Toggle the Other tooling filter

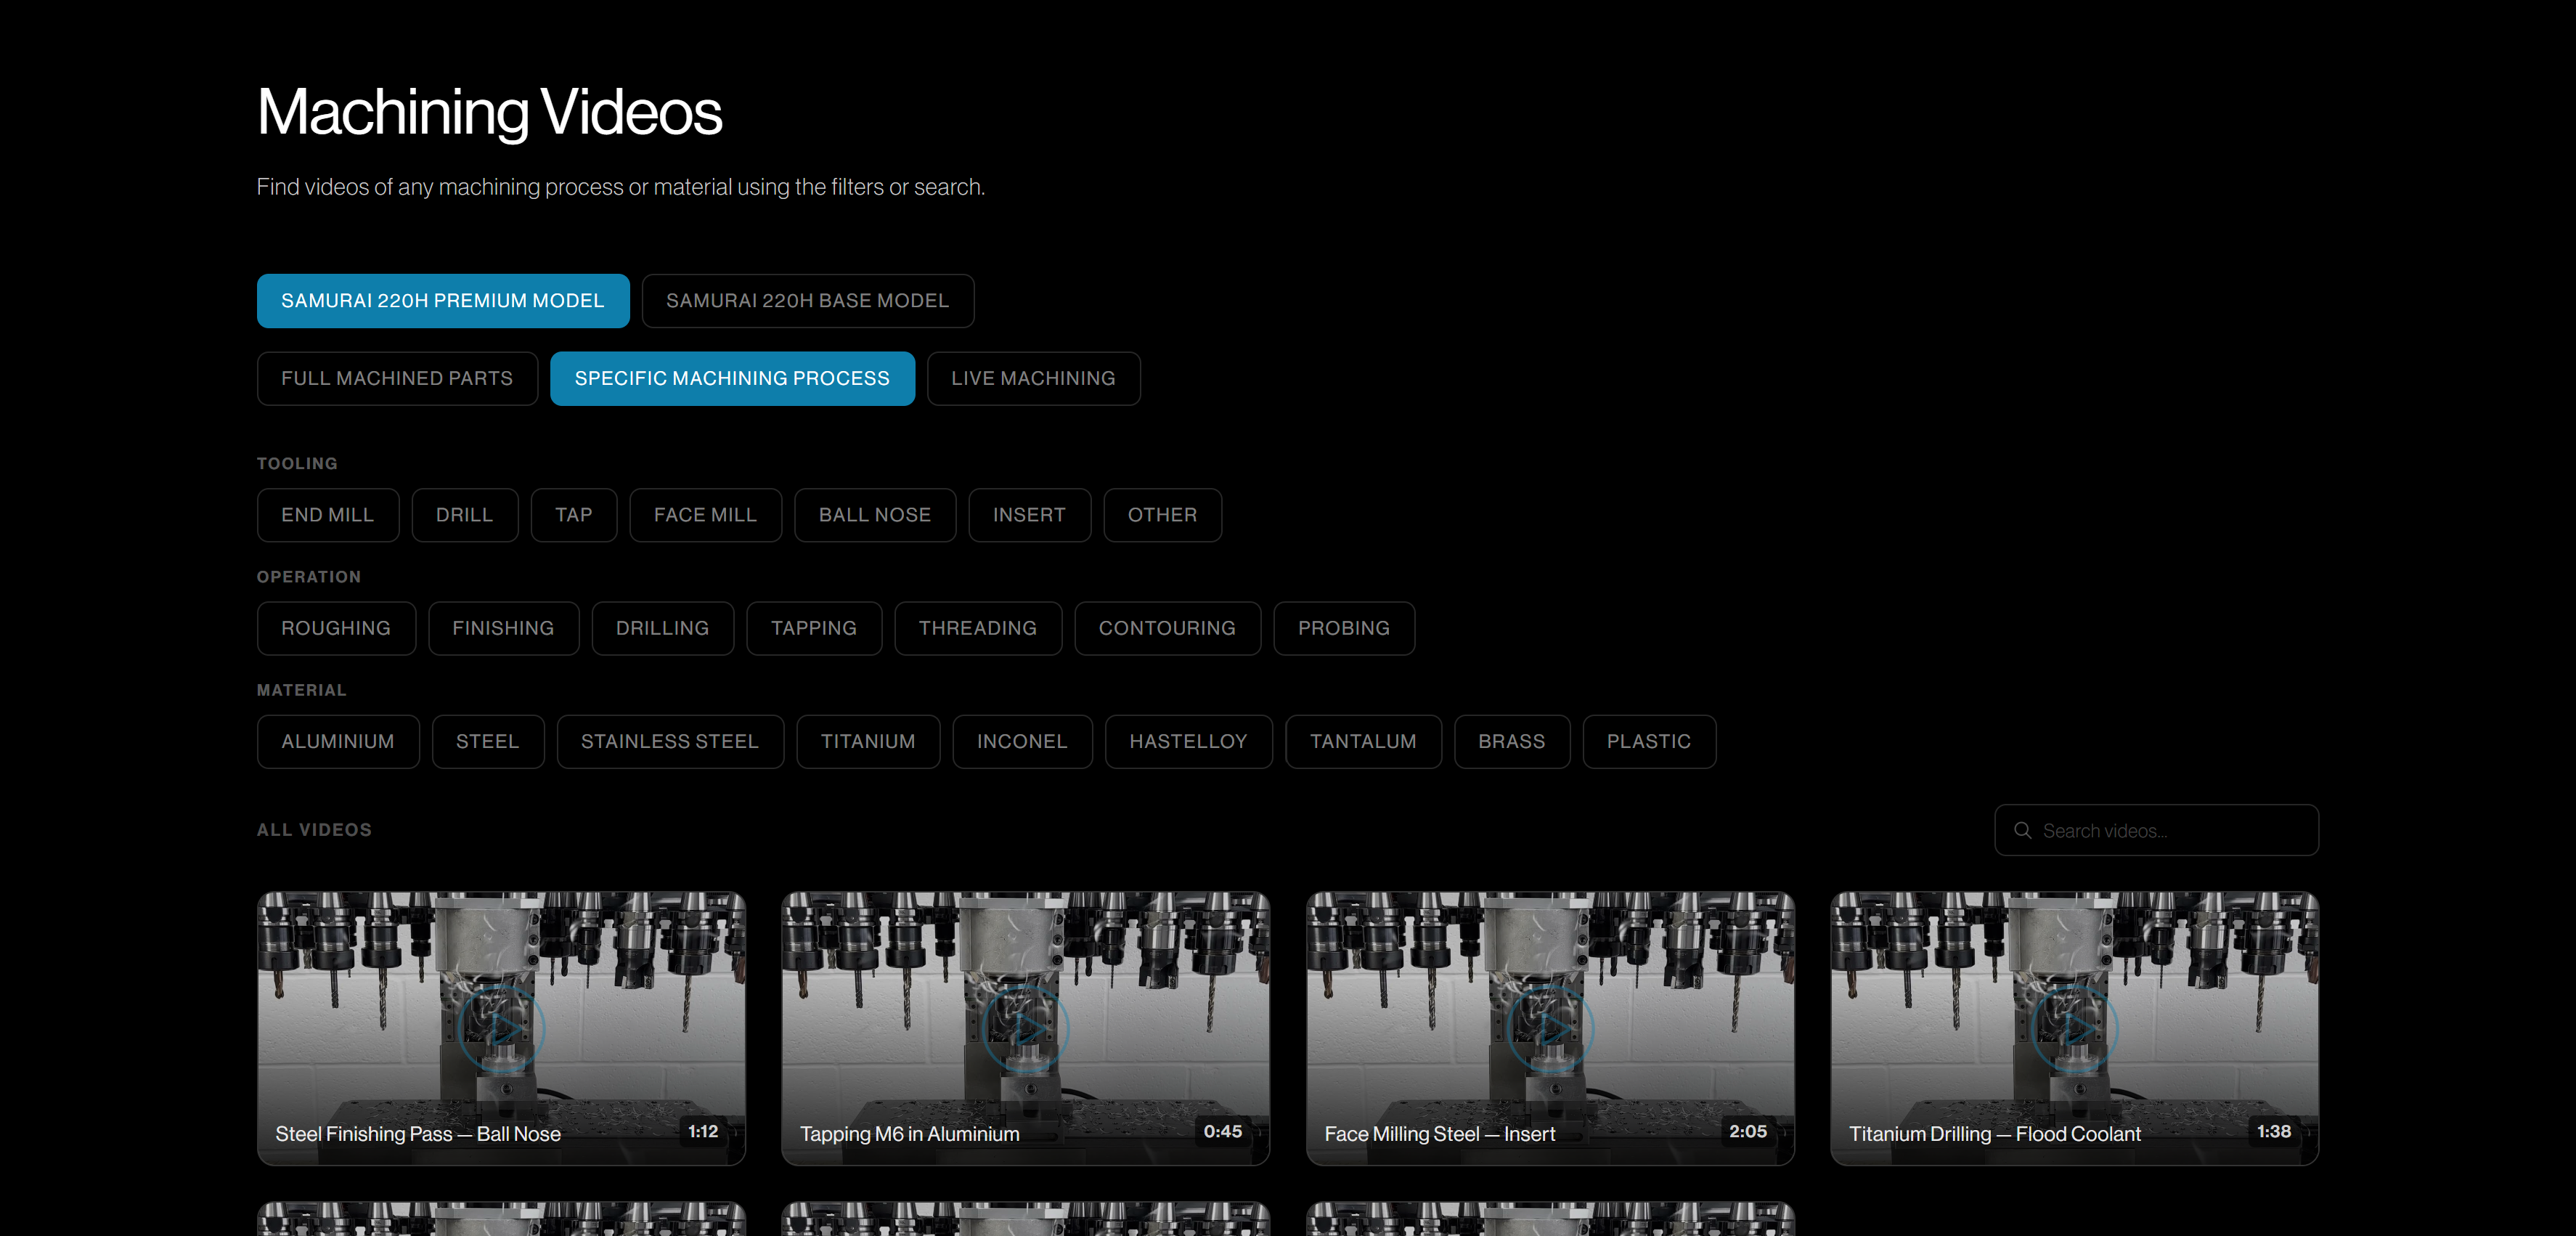(1163, 515)
